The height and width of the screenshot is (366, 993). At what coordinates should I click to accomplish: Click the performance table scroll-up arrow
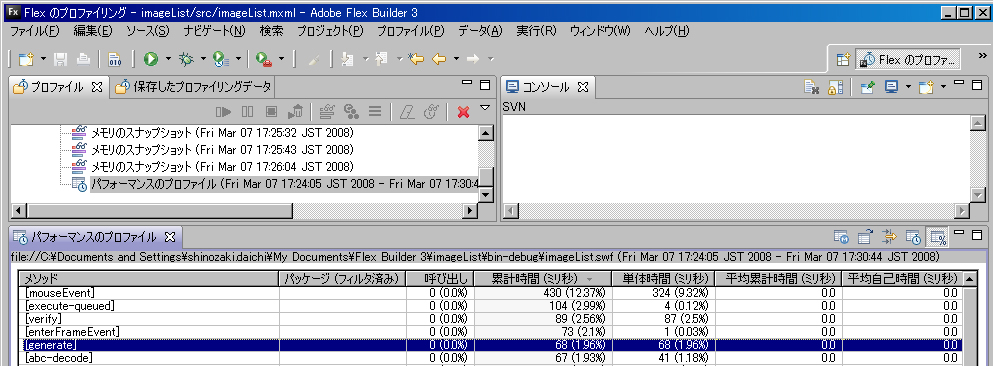[969, 278]
